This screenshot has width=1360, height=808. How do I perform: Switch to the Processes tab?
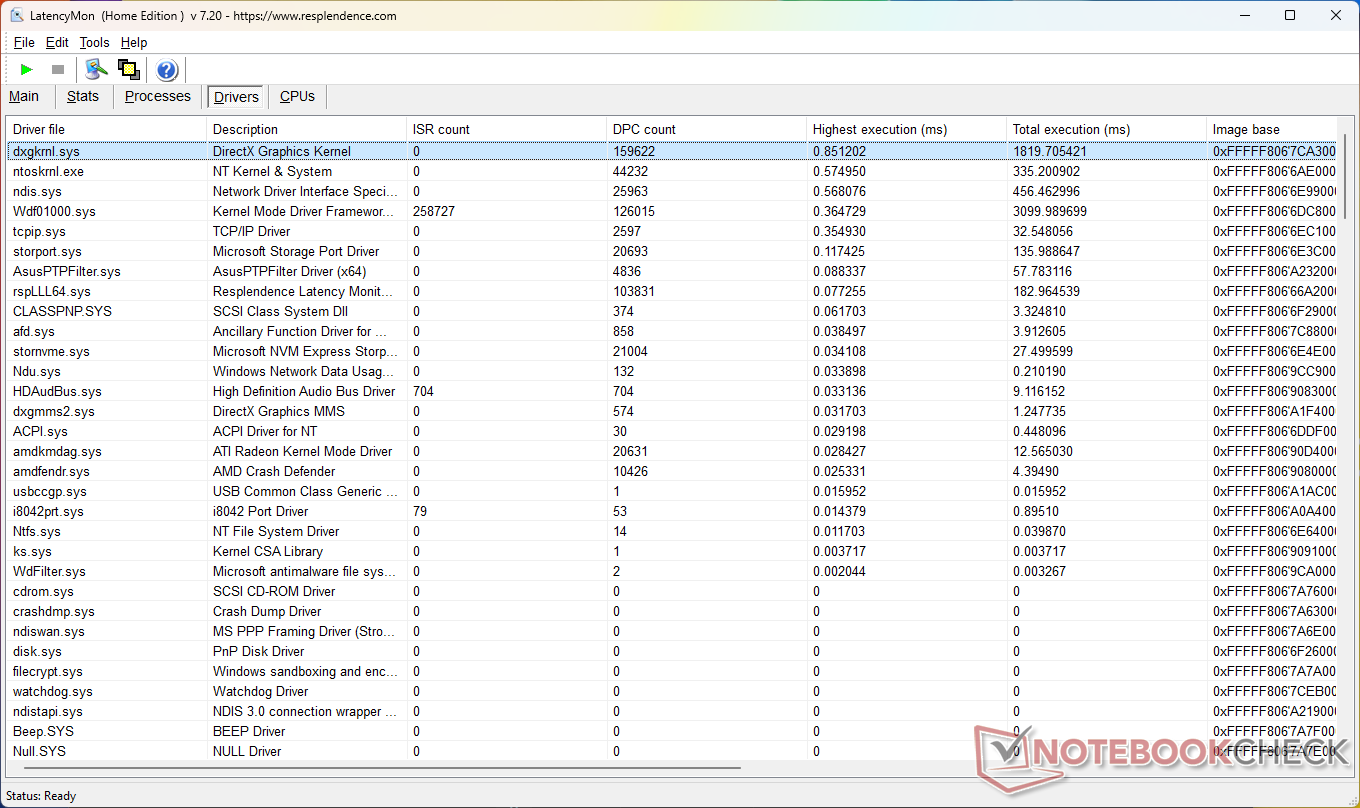coord(157,96)
